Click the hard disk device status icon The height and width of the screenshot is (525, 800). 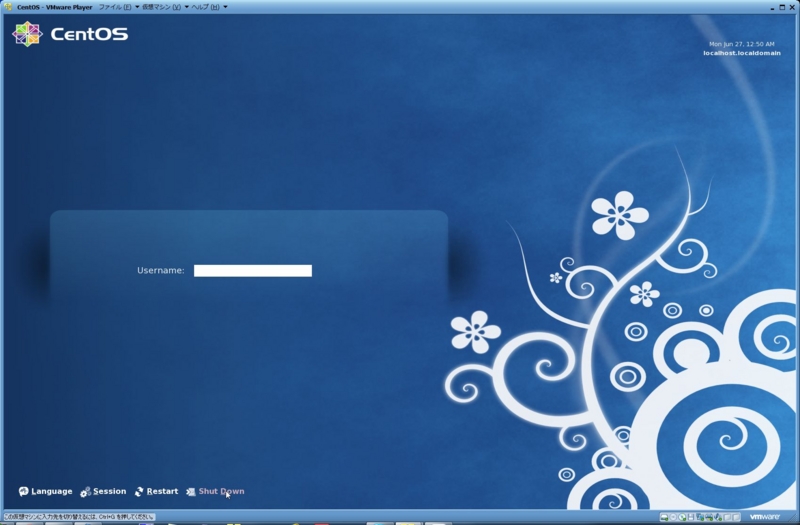[664, 517]
